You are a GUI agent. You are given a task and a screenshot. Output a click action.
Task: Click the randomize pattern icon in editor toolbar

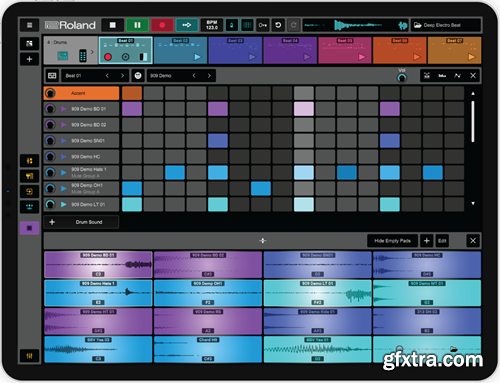point(427,76)
